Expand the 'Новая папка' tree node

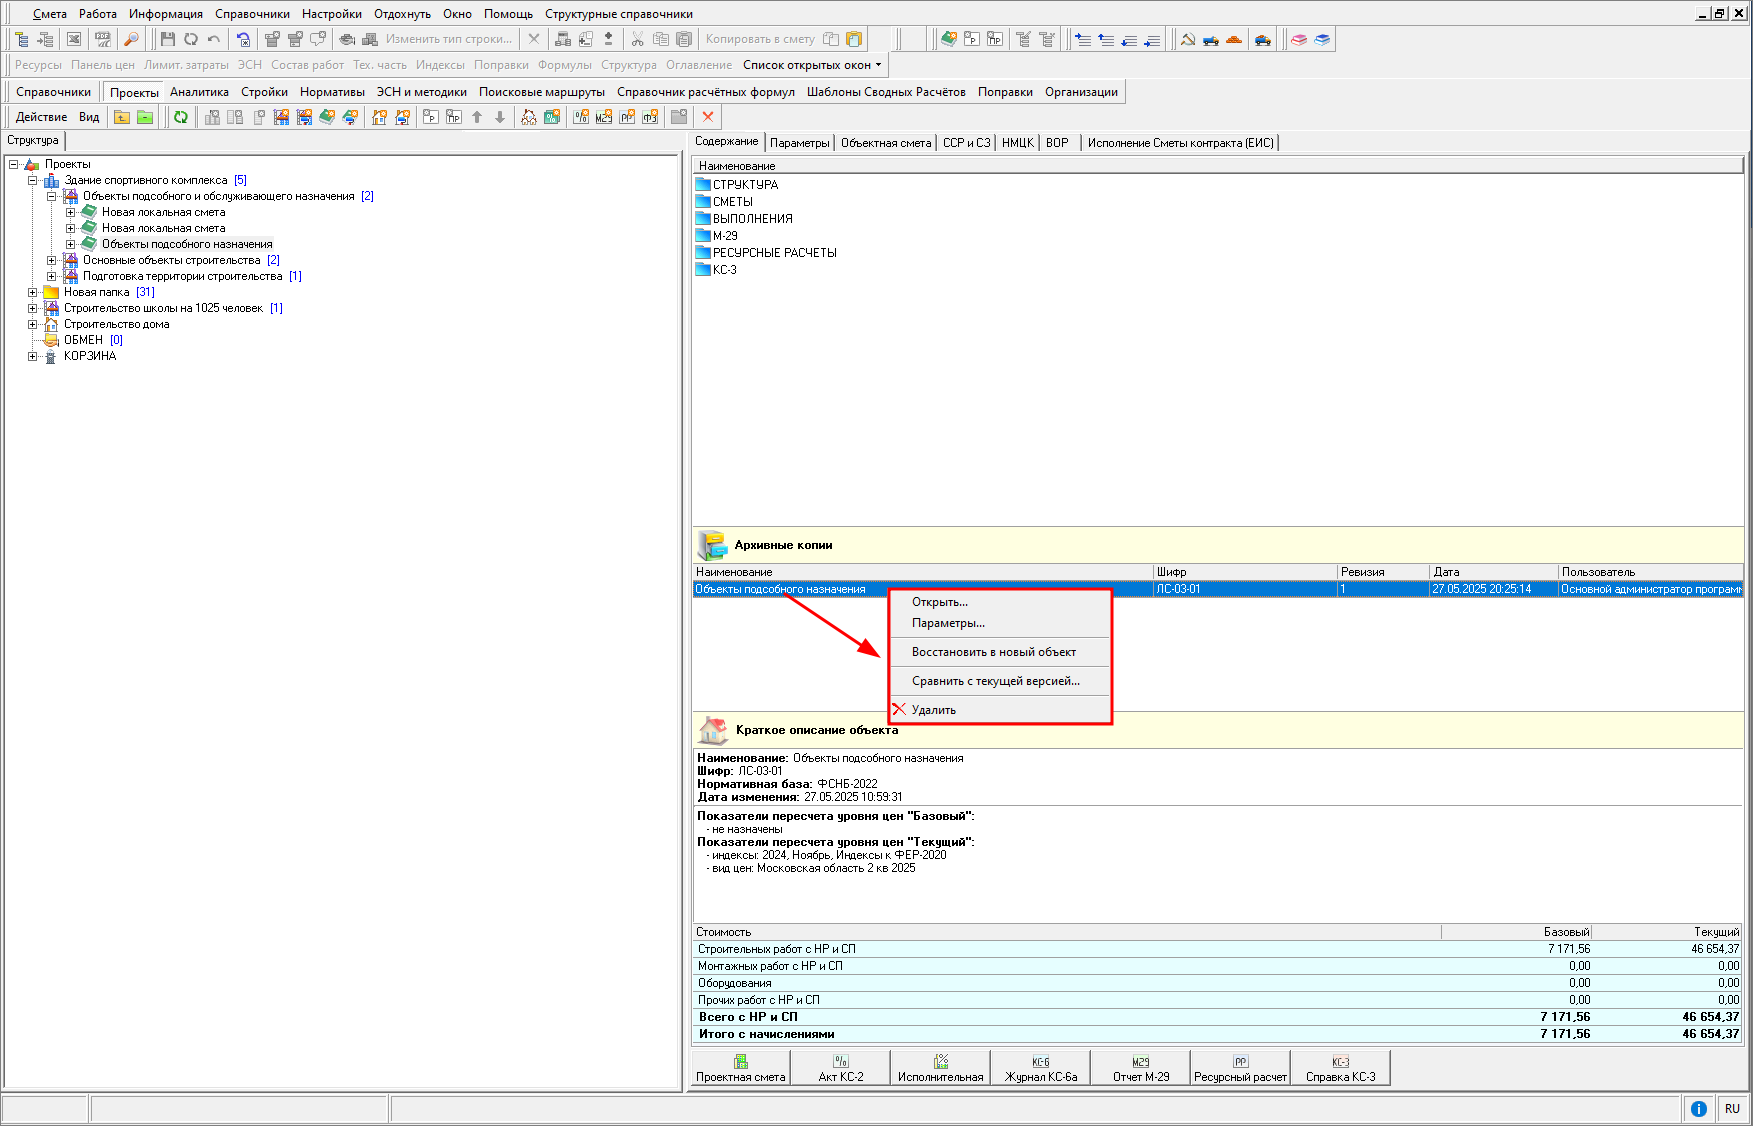(33, 292)
